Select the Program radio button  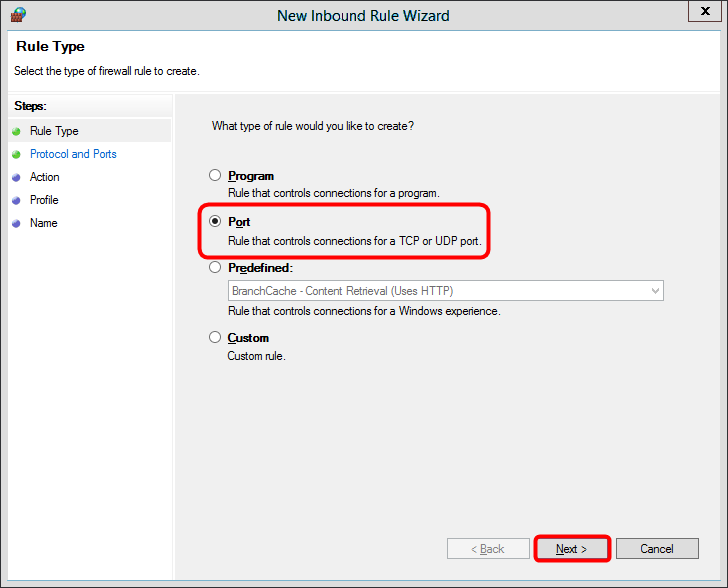(215, 176)
